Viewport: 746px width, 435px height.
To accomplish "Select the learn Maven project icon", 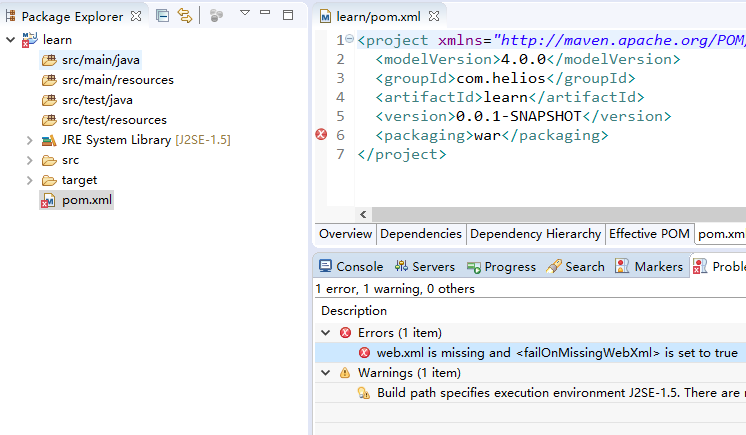I will pos(29,40).
